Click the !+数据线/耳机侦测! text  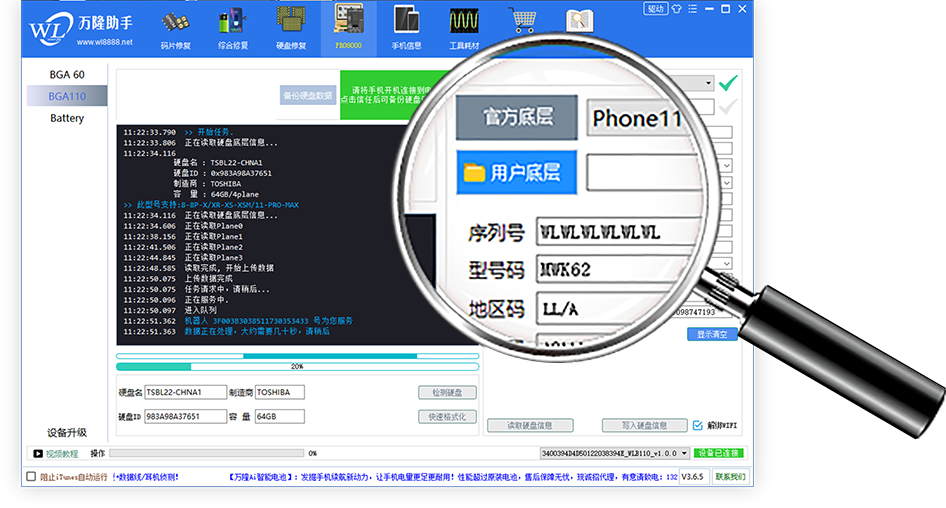[145, 477]
